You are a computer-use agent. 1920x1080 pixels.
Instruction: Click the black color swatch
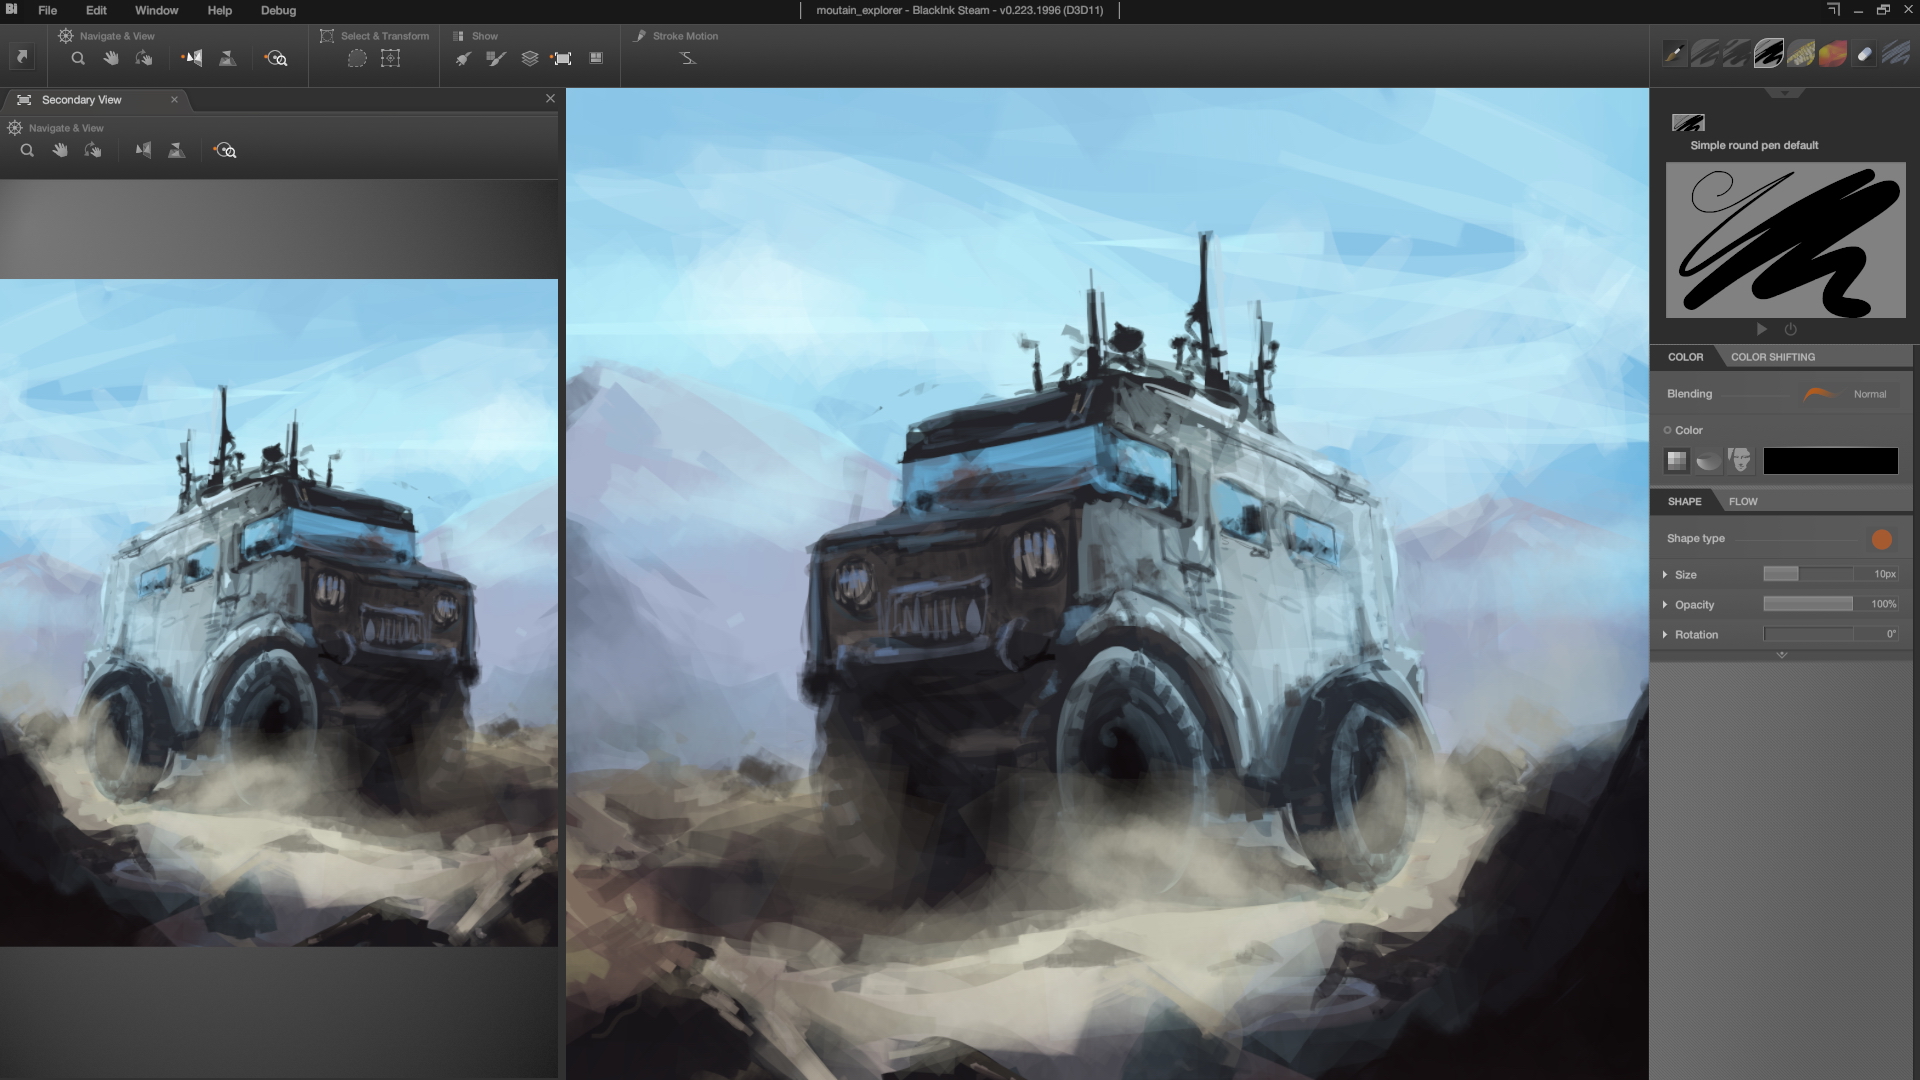(x=1830, y=460)
